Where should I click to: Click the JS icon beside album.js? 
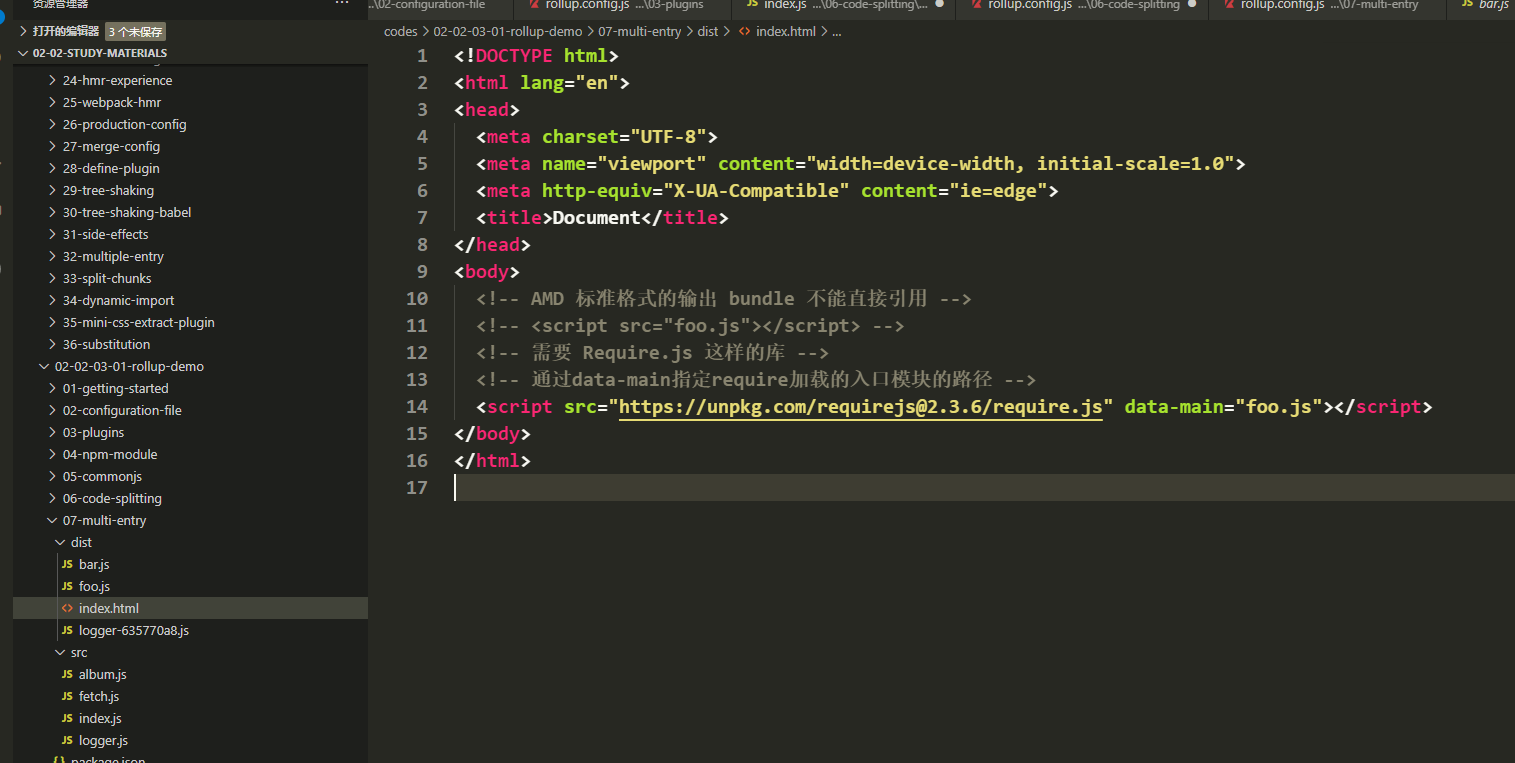(67, 675)
